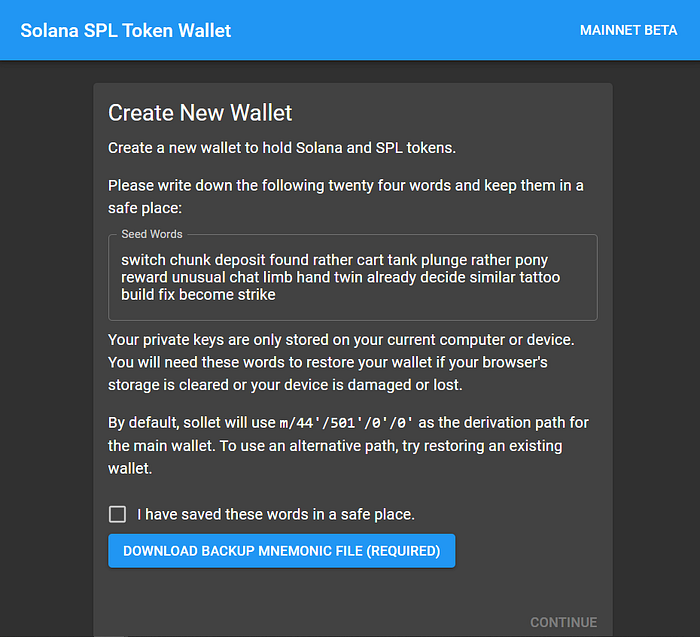Click the Create New Wallet heading
This screenshot has height=637, width=700.
coord(200,112)
